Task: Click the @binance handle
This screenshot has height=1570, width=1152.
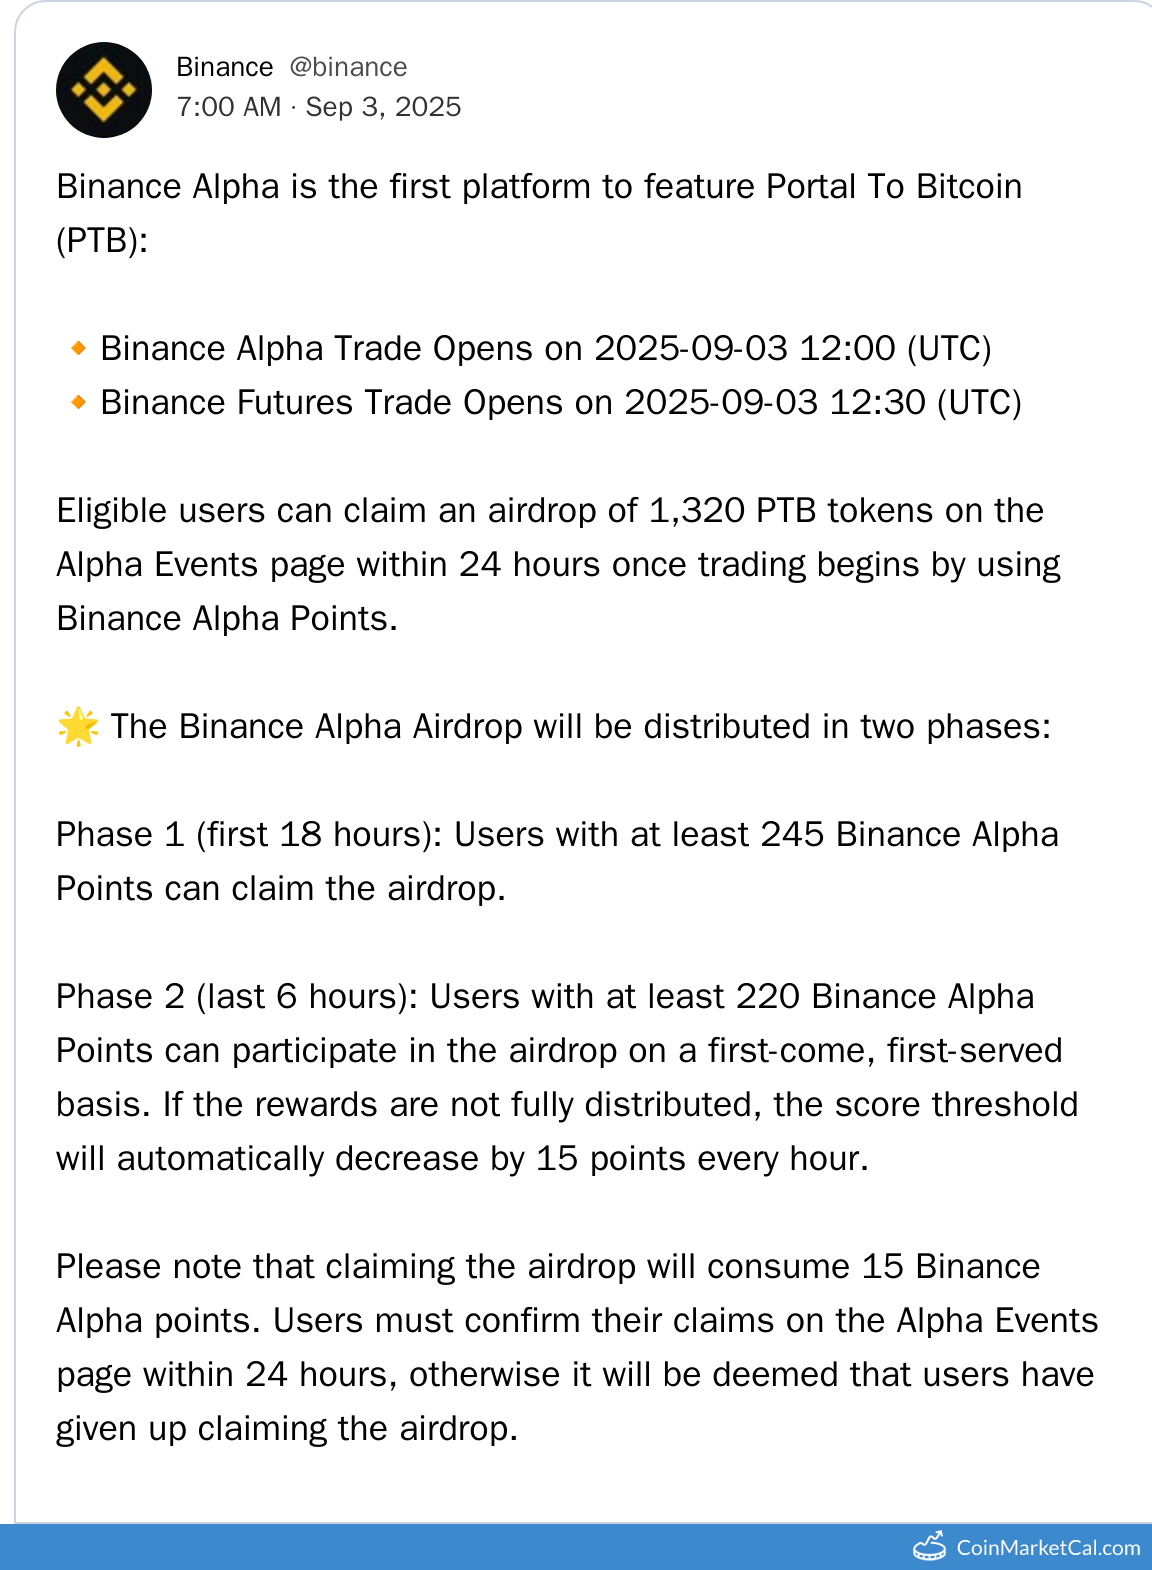Action: tap(348, 67)
